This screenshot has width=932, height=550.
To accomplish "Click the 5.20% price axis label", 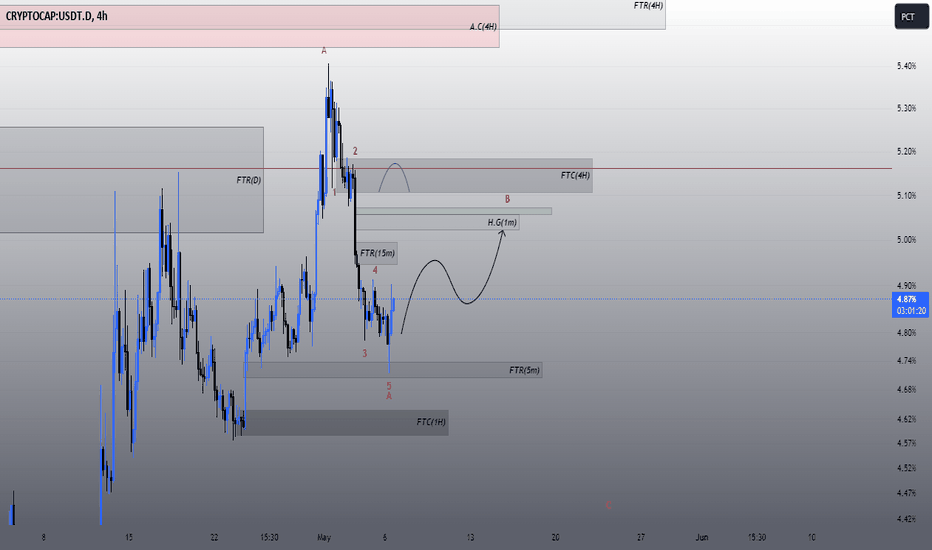I will coord(906,152).
